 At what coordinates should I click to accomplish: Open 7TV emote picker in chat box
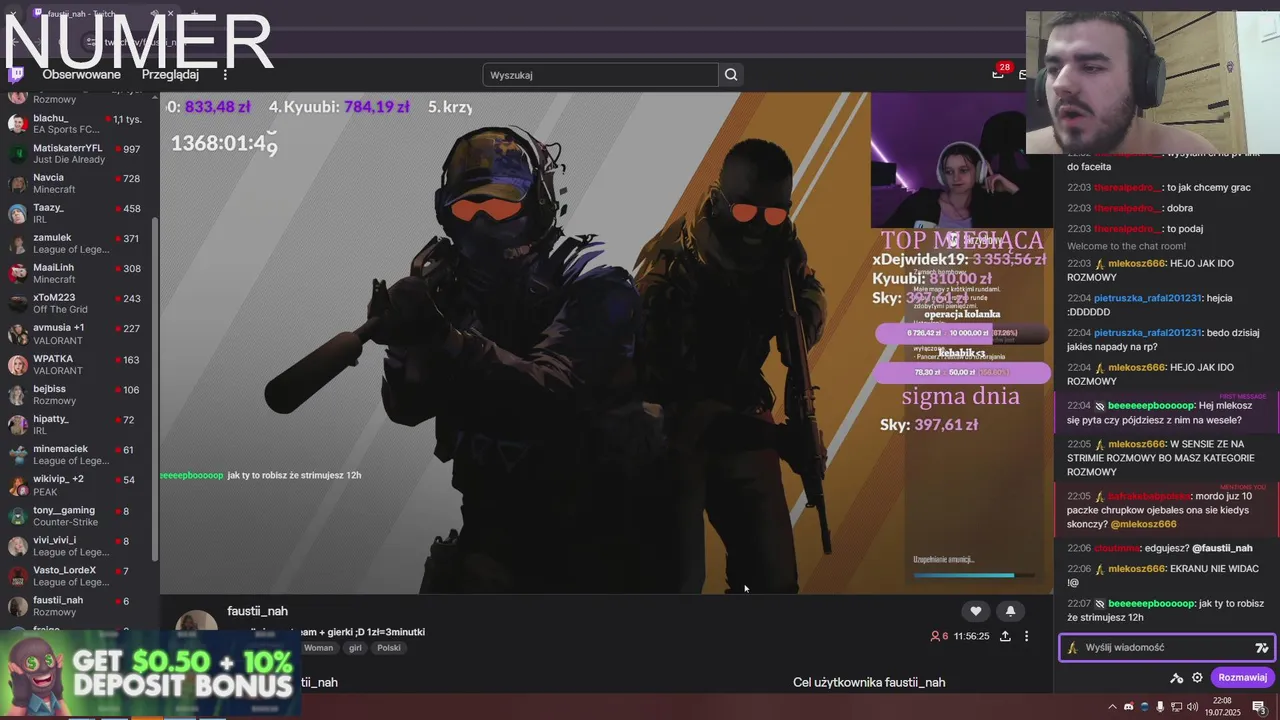[x=1262, y=648]
